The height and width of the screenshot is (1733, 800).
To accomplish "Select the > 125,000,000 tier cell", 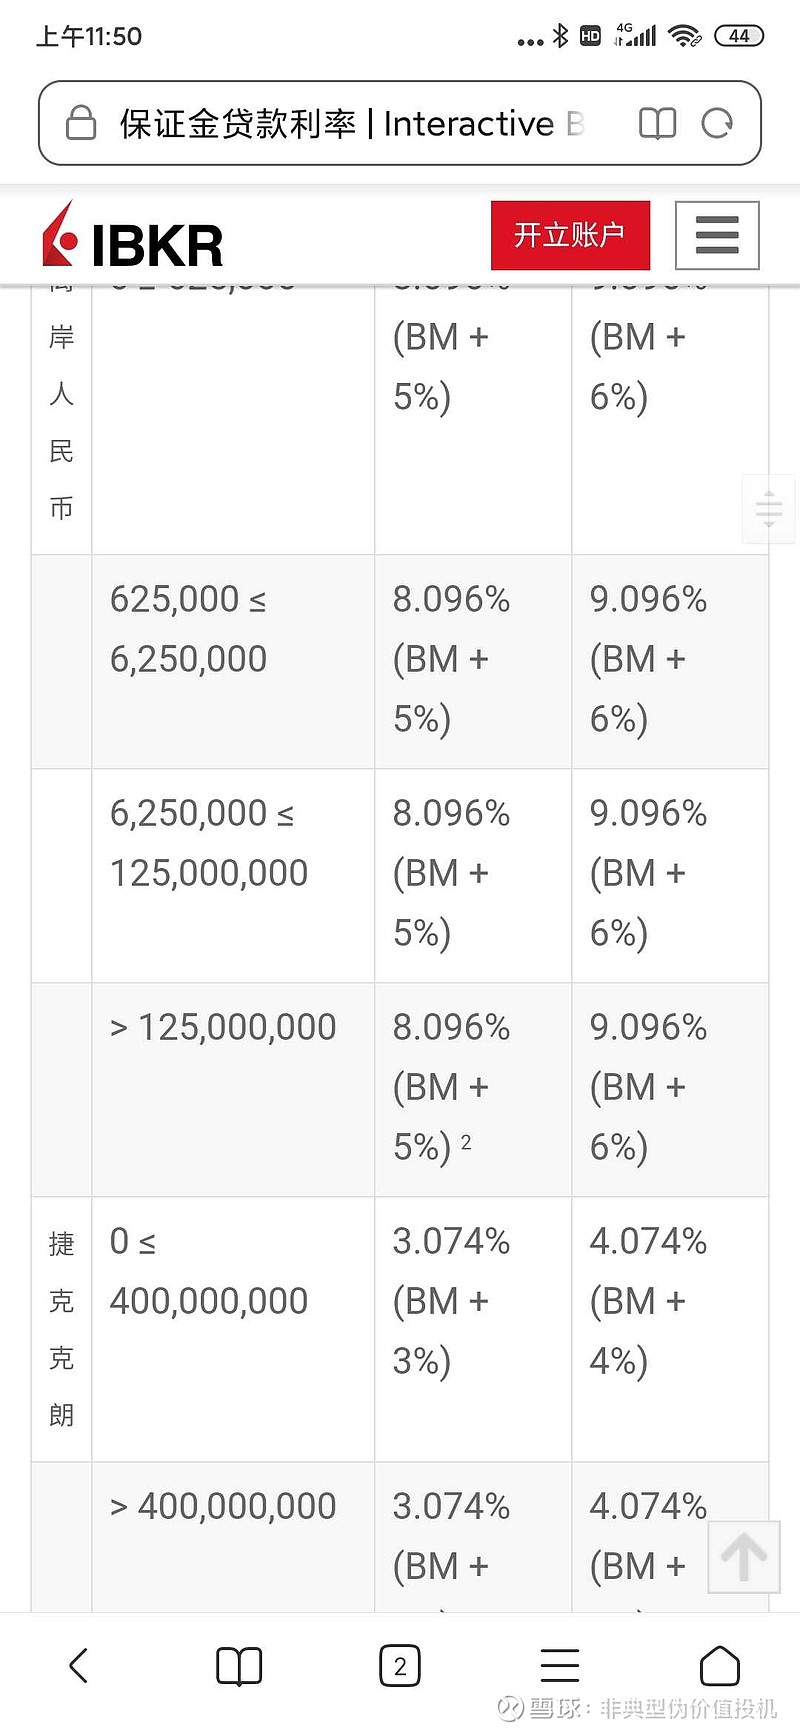I will (232, 1089).
